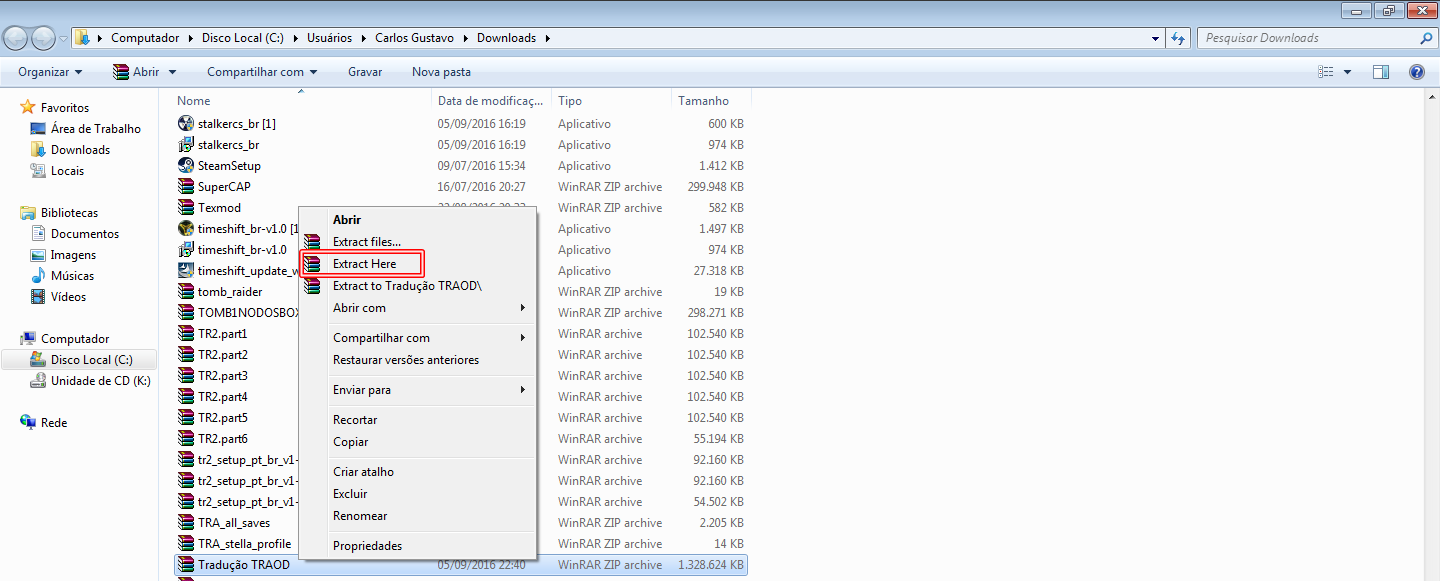Open the recent pages dropdown arrow

[x=64, y=38]
